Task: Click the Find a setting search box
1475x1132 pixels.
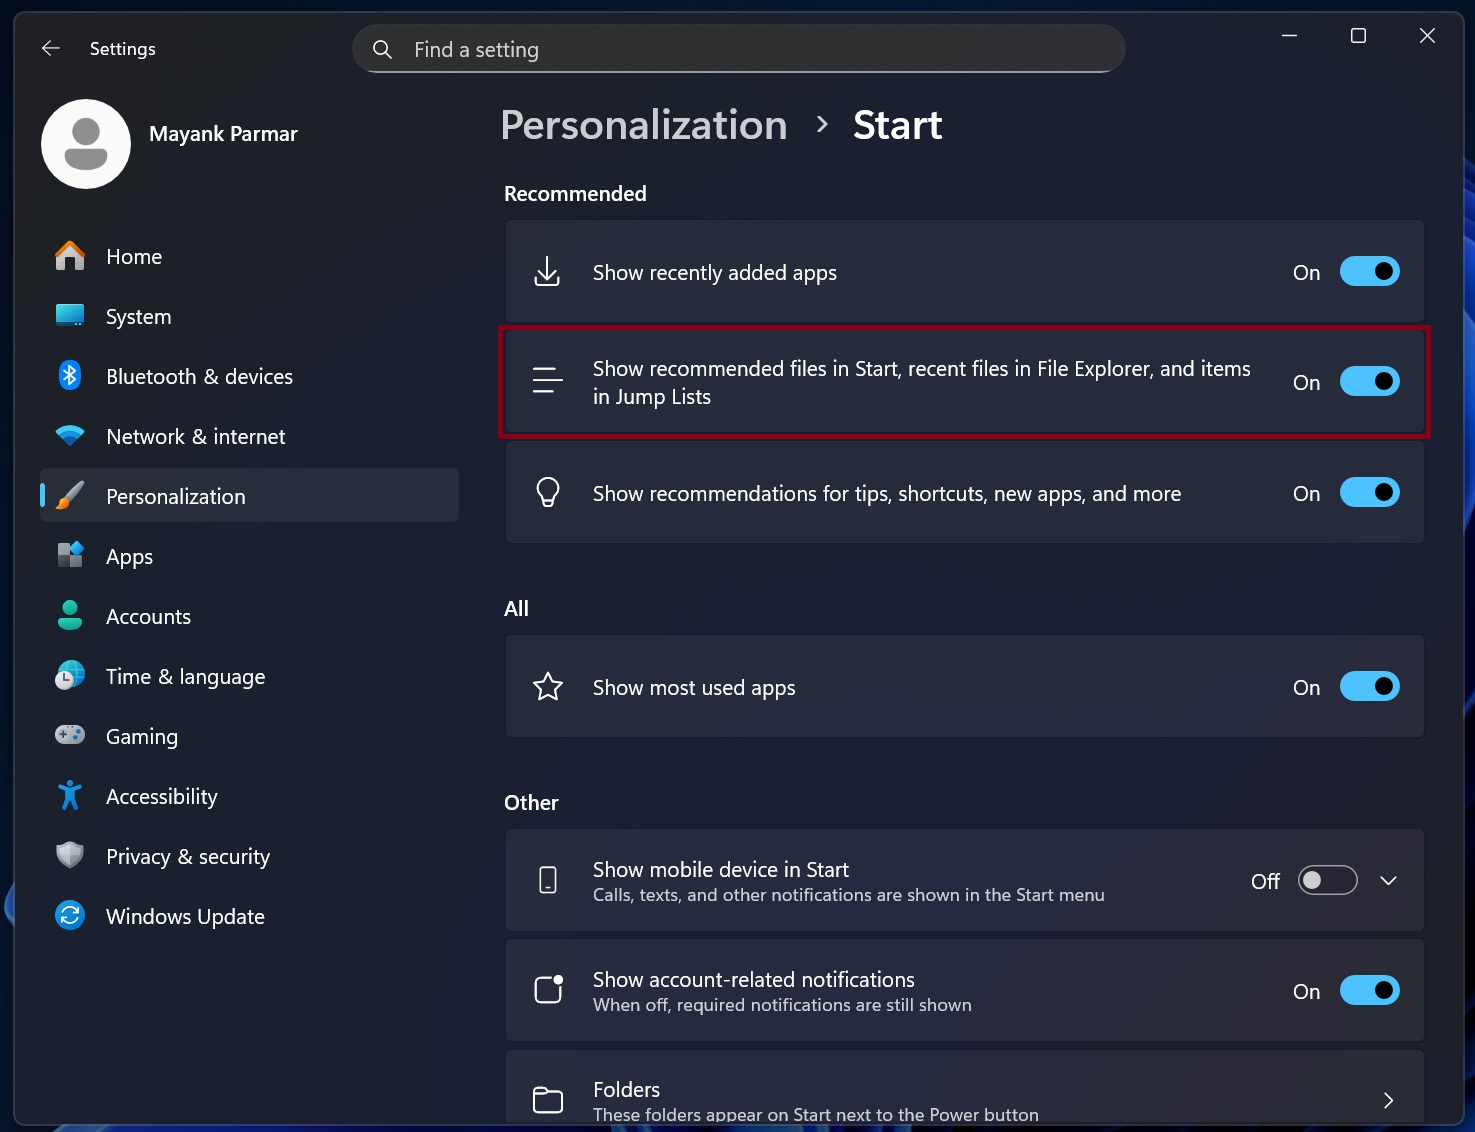Action: [738, 48]
